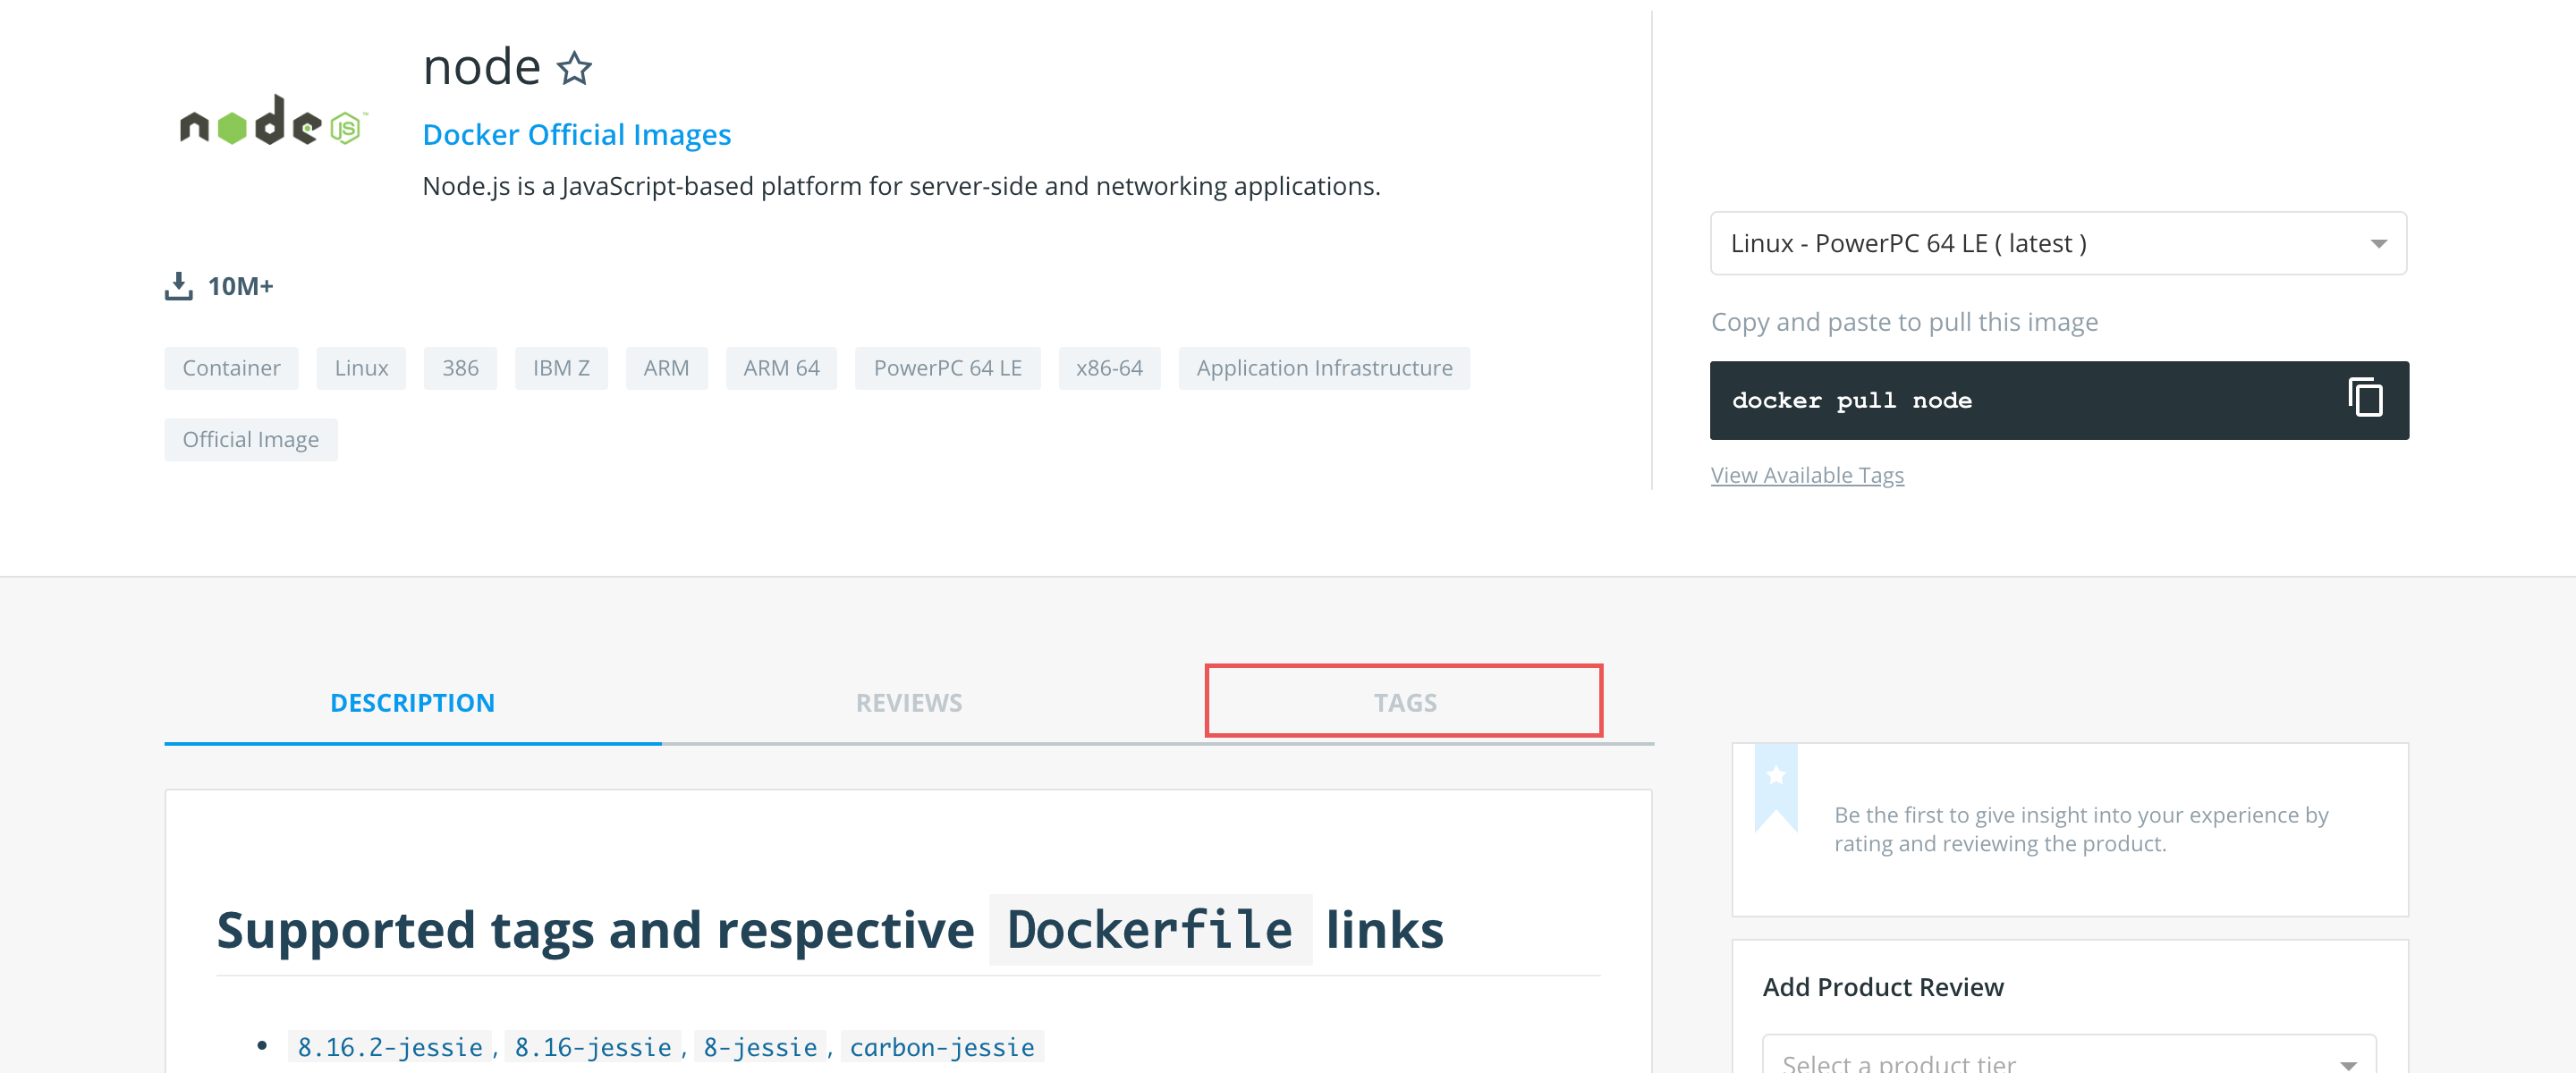This screenshot has width=2576, height=1073.
Task: Open the Docker Official Images link
Action: click(x=576, y=134)
